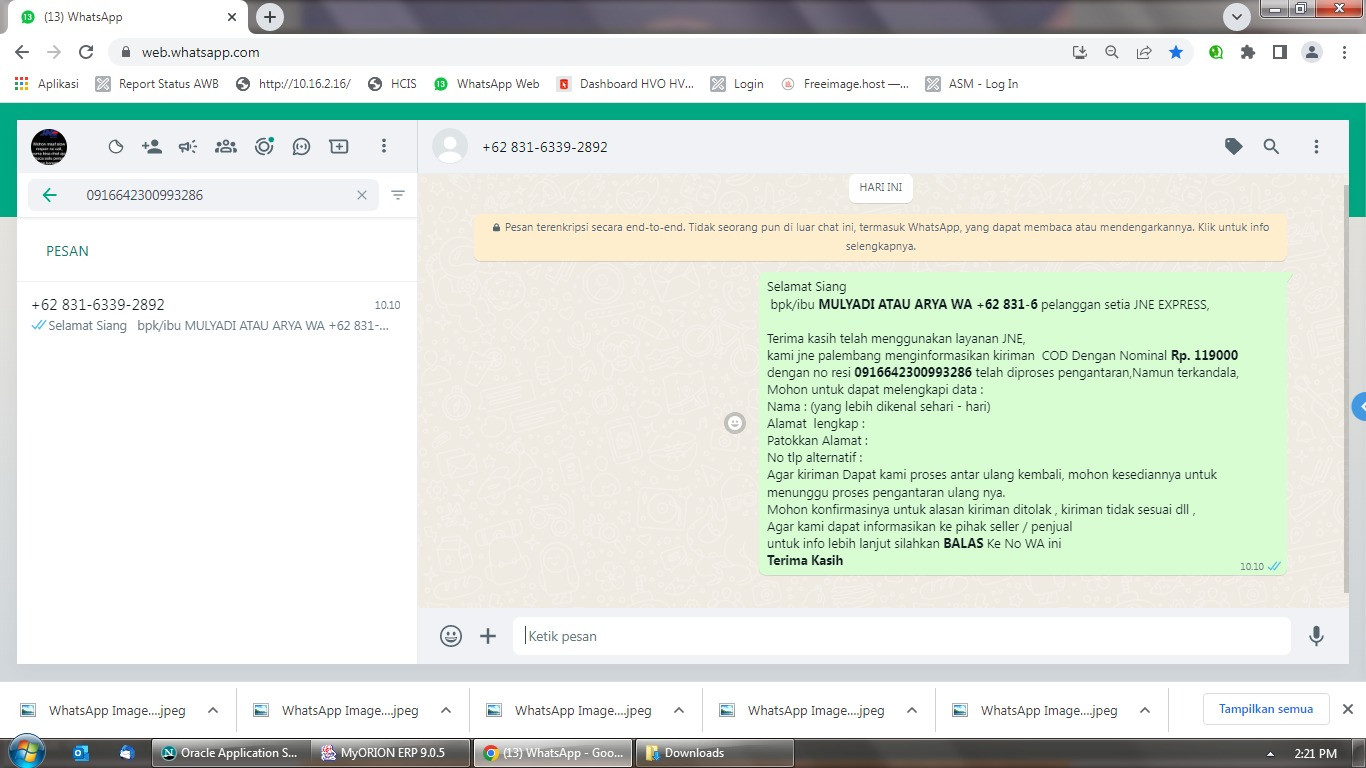Toggle the browser side panel
Image resolution: width=1366 pixels, height=768 pixels.
pos(1279,52)
